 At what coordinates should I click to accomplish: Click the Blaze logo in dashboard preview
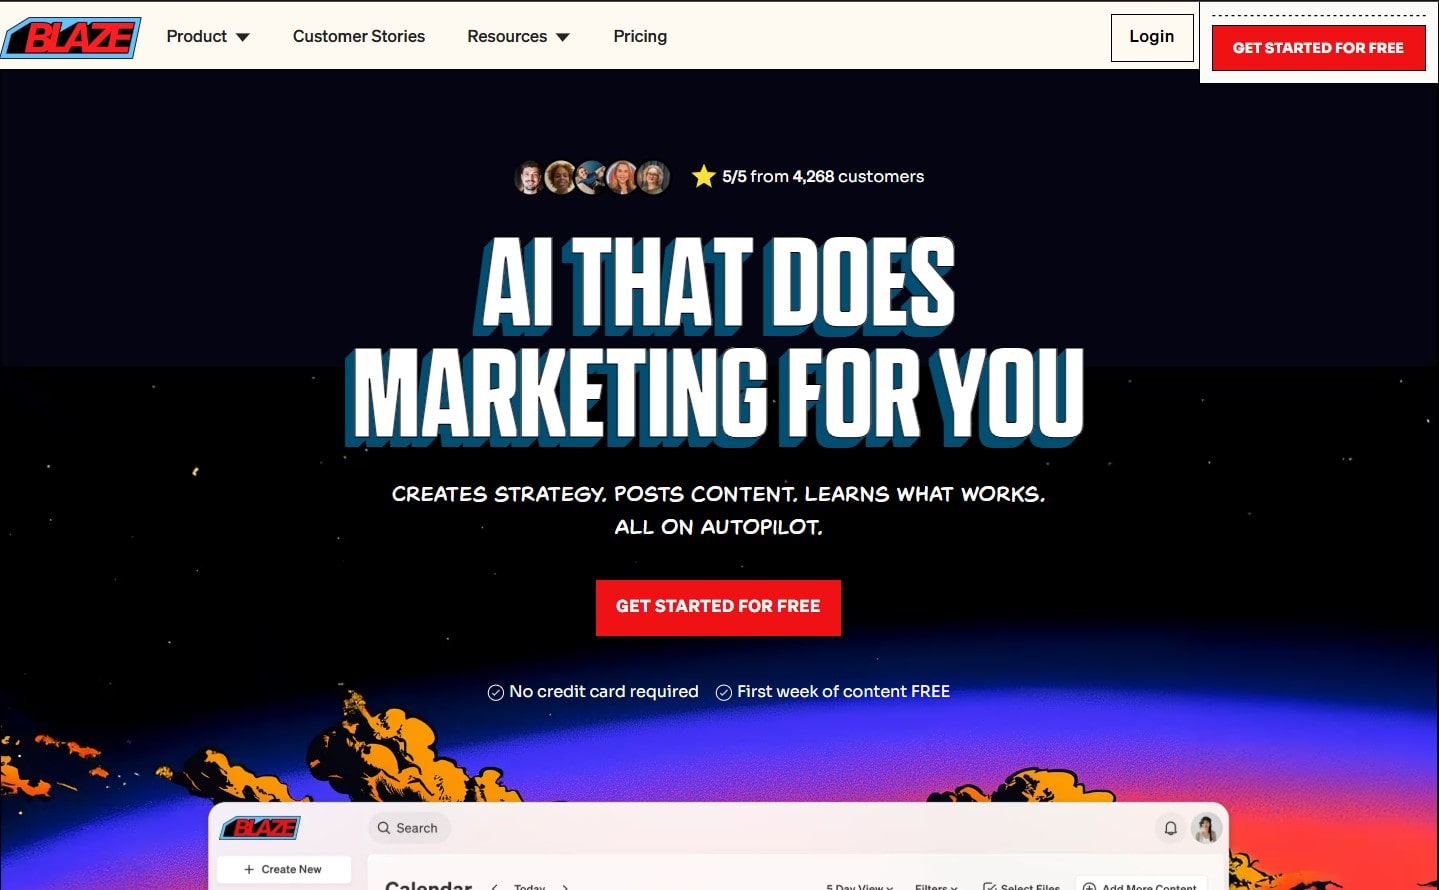tap(260, 828)
